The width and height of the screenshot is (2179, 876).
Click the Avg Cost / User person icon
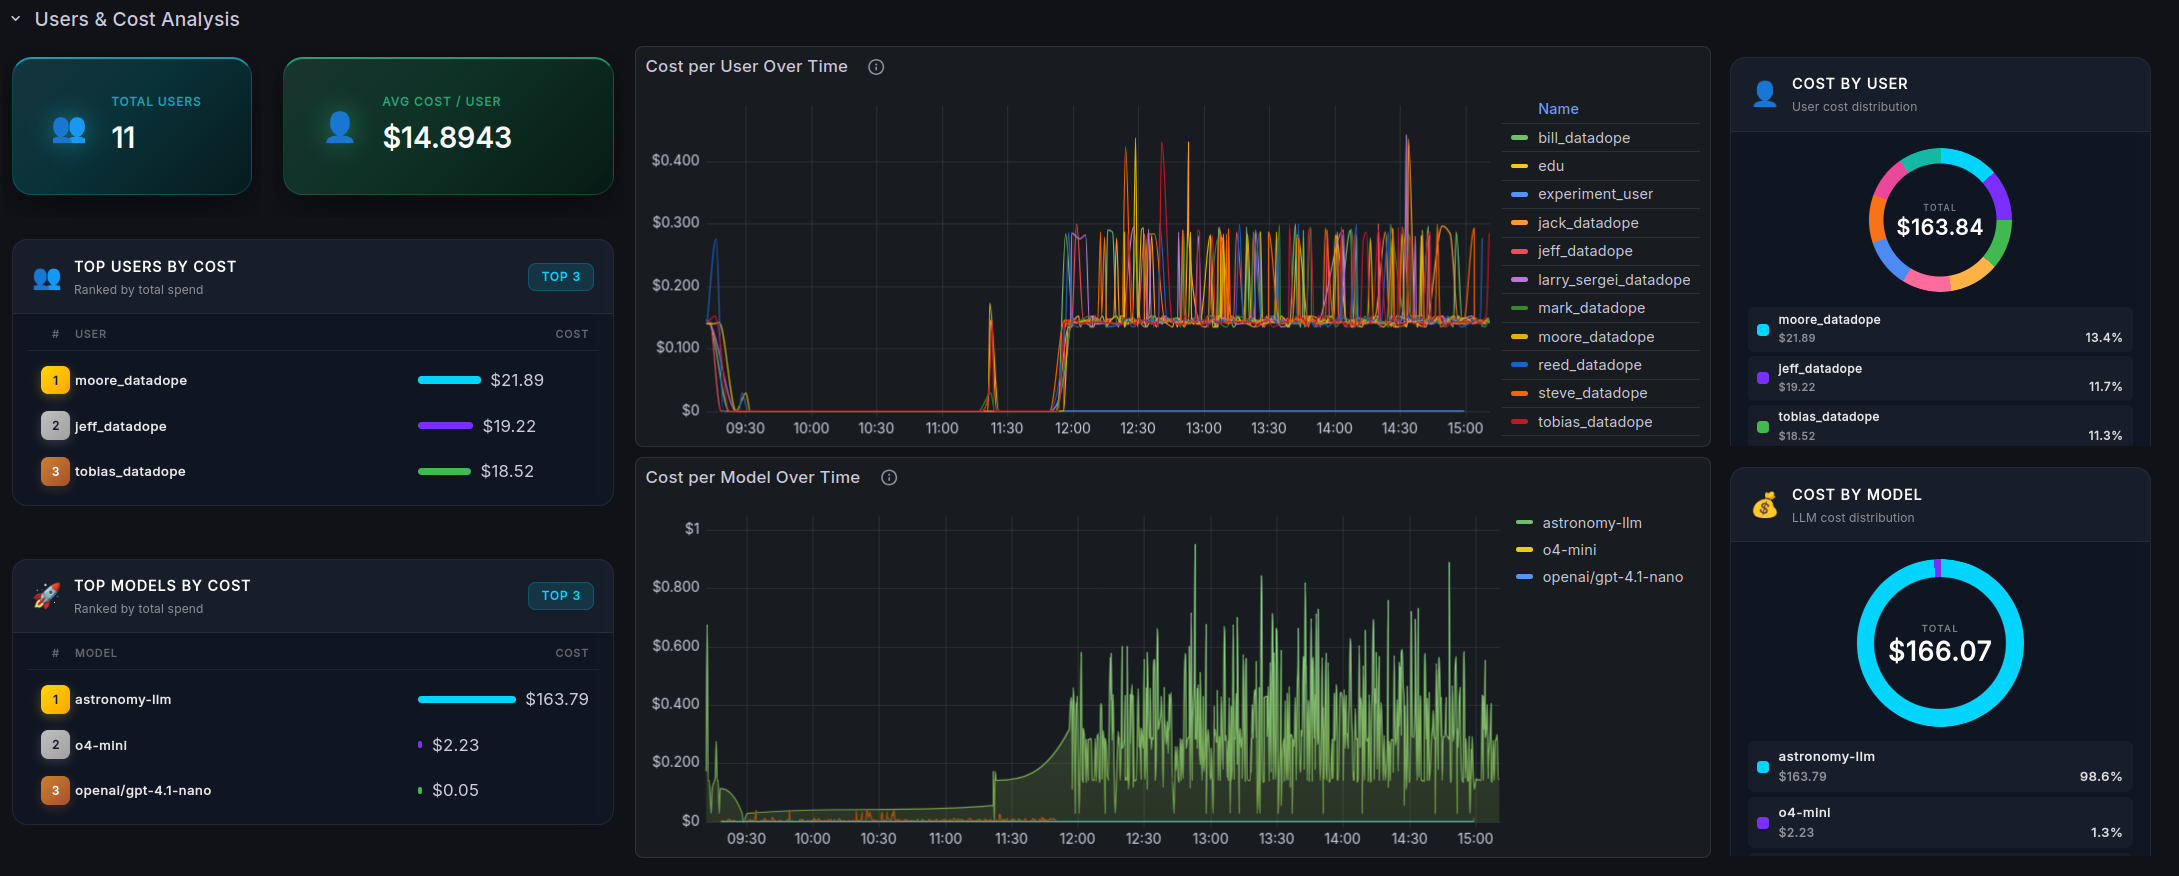tap(340, 127)
